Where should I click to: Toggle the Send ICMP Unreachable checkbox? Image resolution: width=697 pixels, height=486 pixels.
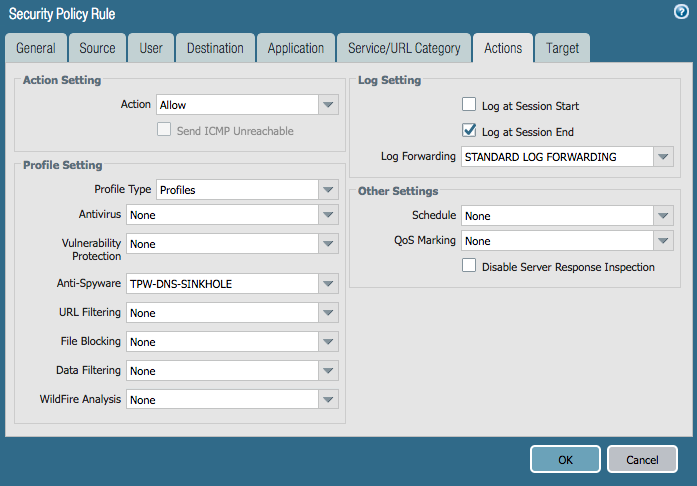[164, 129]
